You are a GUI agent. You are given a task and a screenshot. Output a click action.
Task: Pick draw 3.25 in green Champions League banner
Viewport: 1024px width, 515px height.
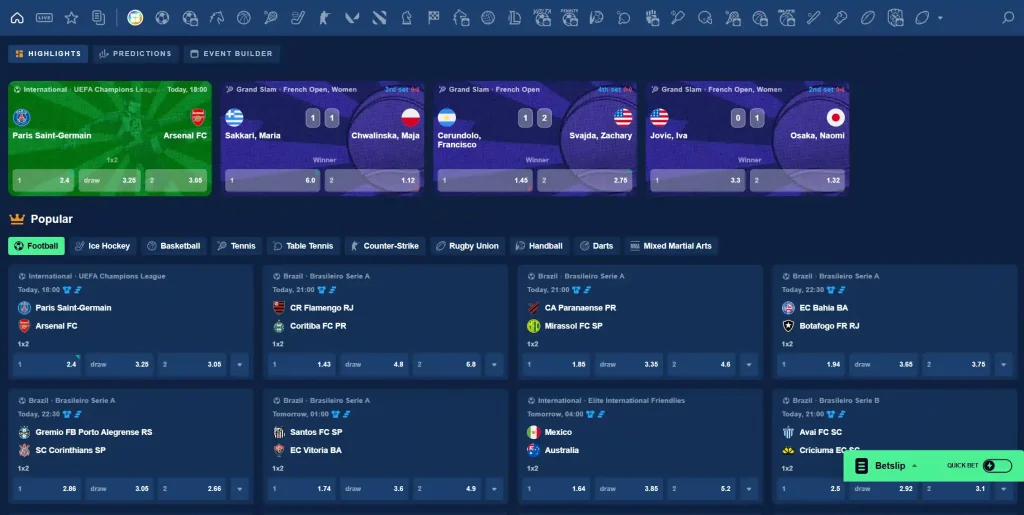click(110, 180)
